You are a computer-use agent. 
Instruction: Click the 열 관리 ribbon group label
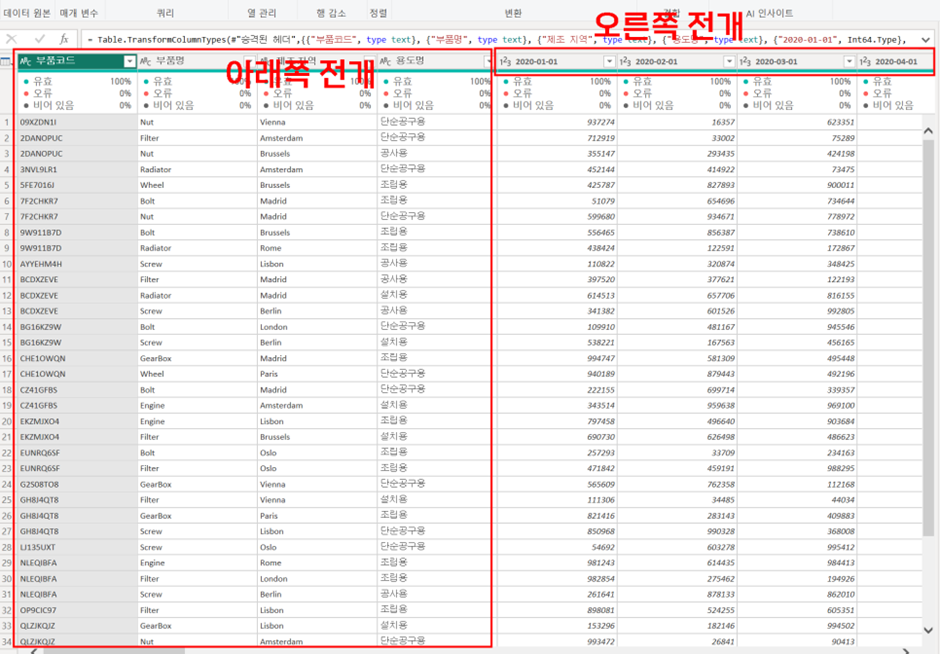262,13
